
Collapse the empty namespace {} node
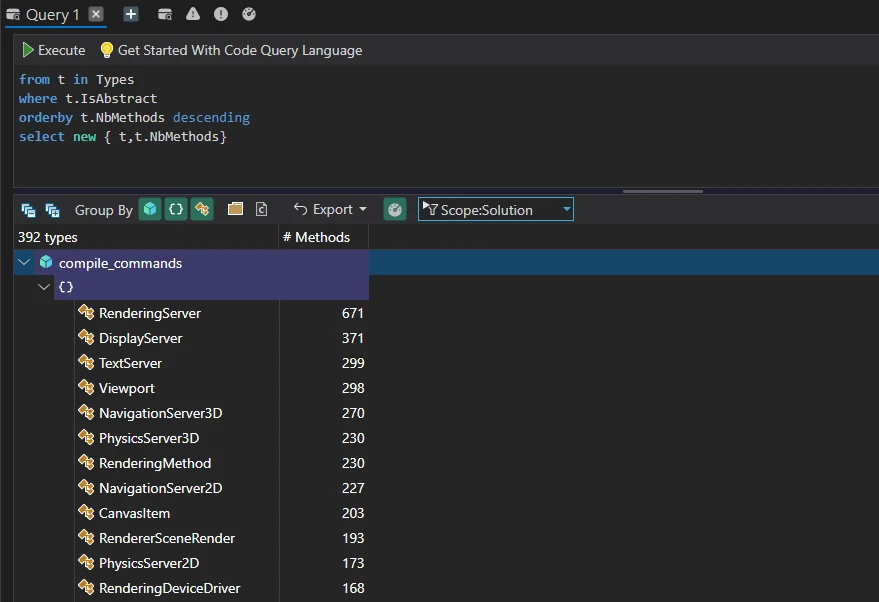coord(44,287)
